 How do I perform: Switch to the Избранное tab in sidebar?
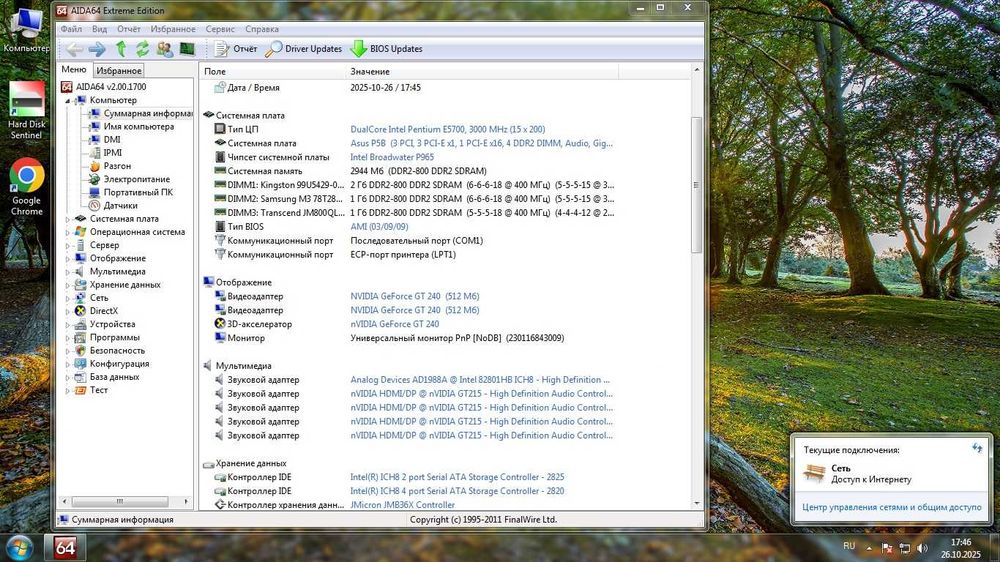coord(119,71)
